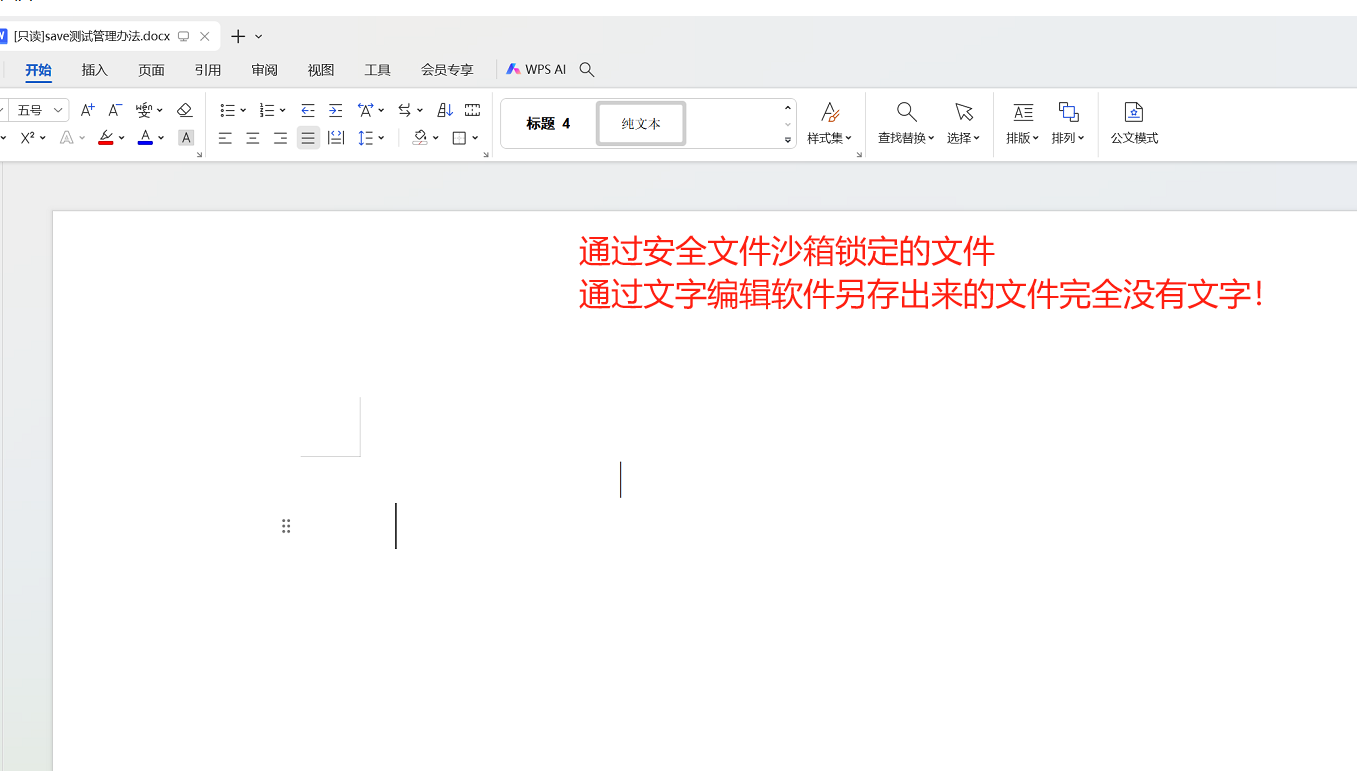1357x771 pixels.
Task: Click the increase indent icon
Action: tap(336, 110)
